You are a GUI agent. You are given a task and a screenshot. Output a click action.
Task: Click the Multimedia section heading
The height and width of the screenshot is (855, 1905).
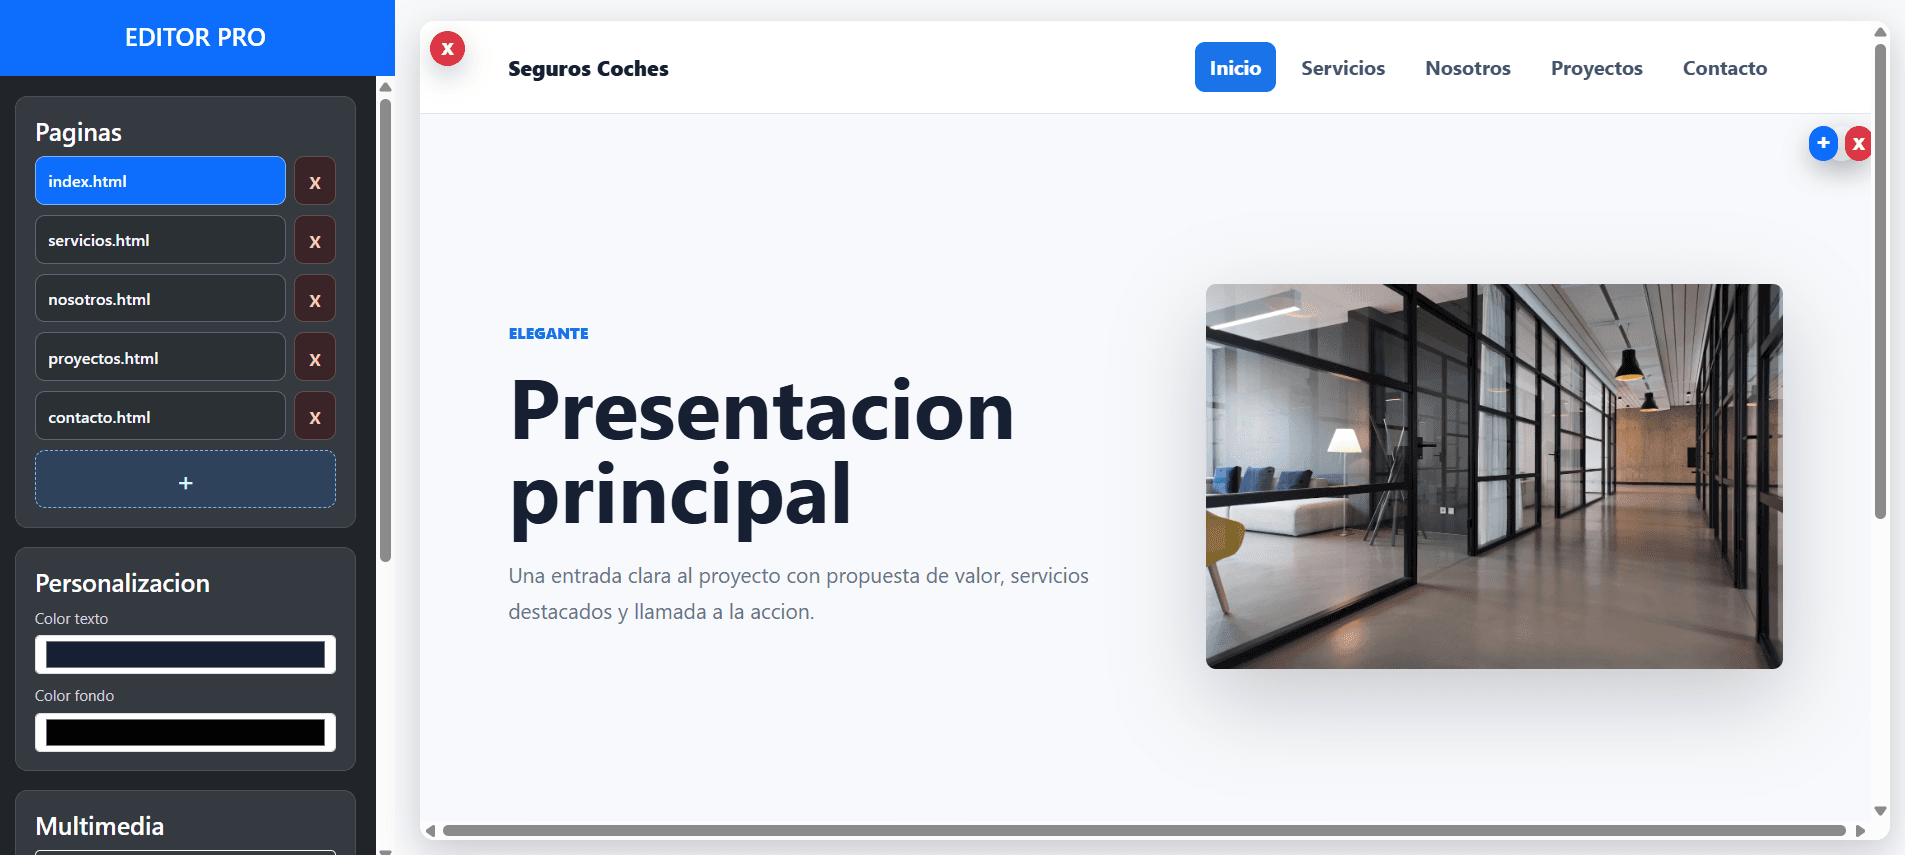point(99,826)
